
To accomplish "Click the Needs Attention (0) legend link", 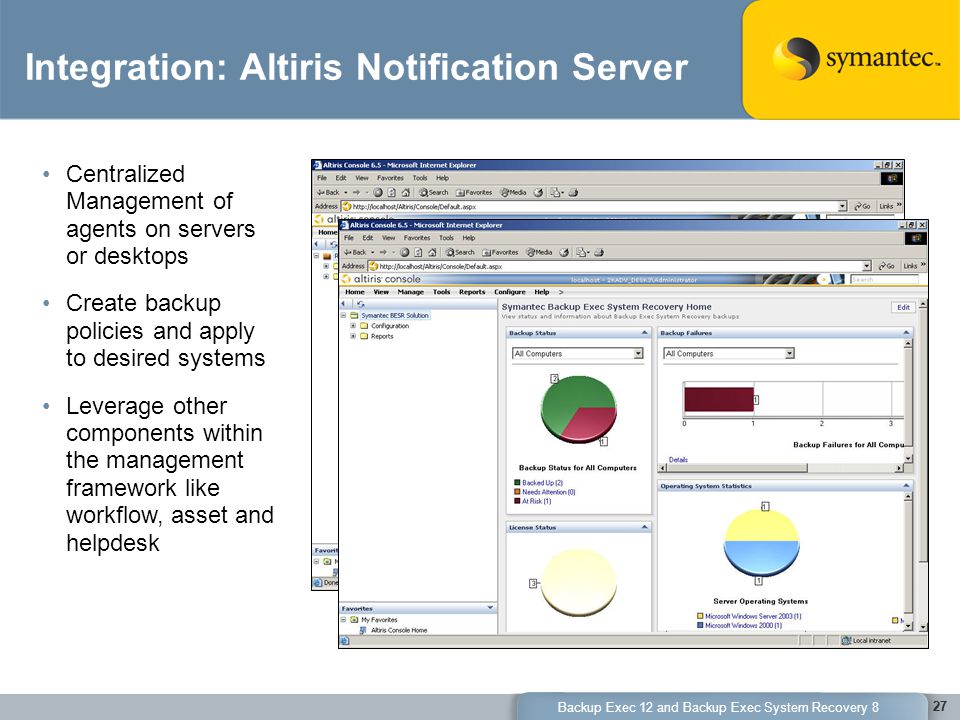I will 549,492.
